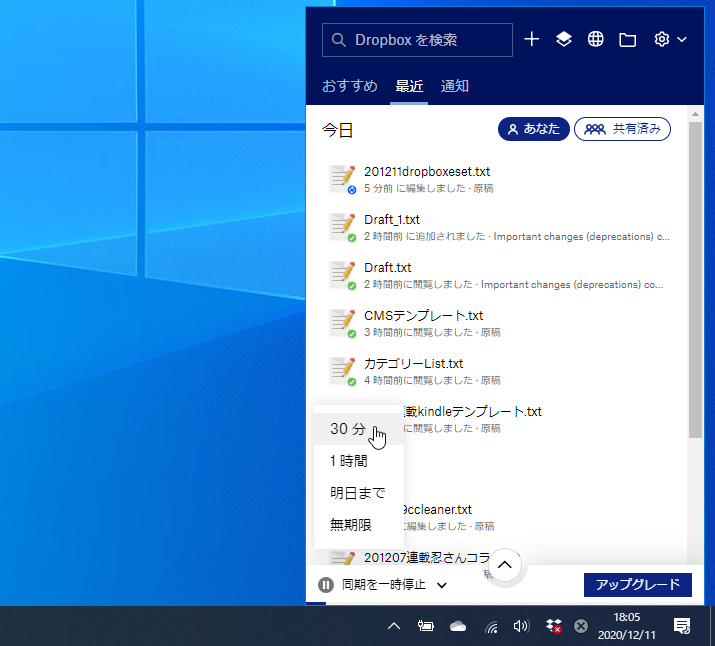Click the アップグレード button
This screenshot has height=646, width=715.
[637, 584]
